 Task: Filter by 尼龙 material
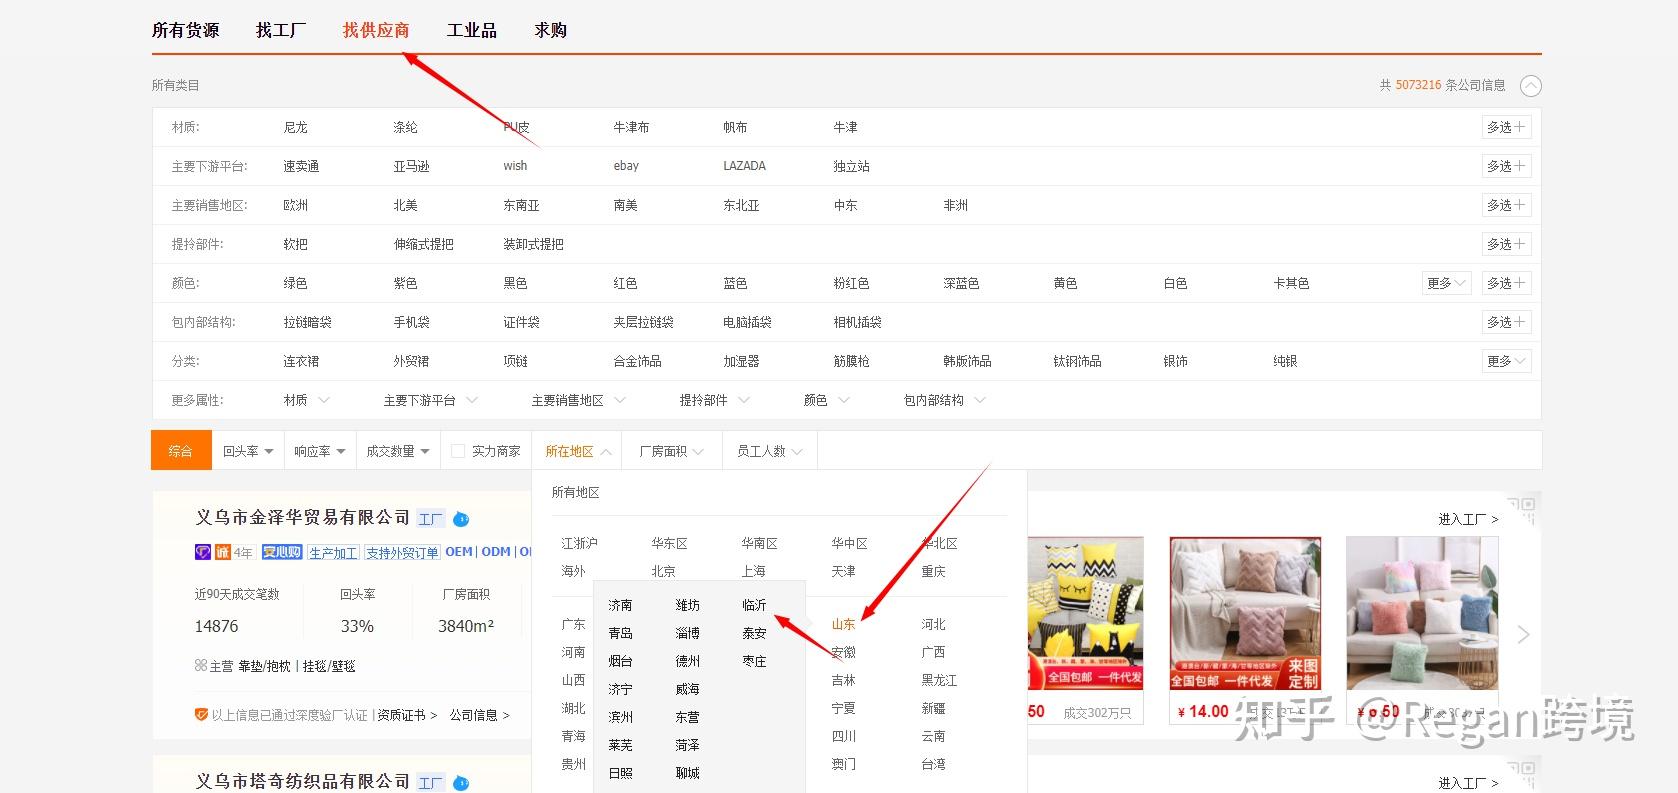click(x=296, y=127)
